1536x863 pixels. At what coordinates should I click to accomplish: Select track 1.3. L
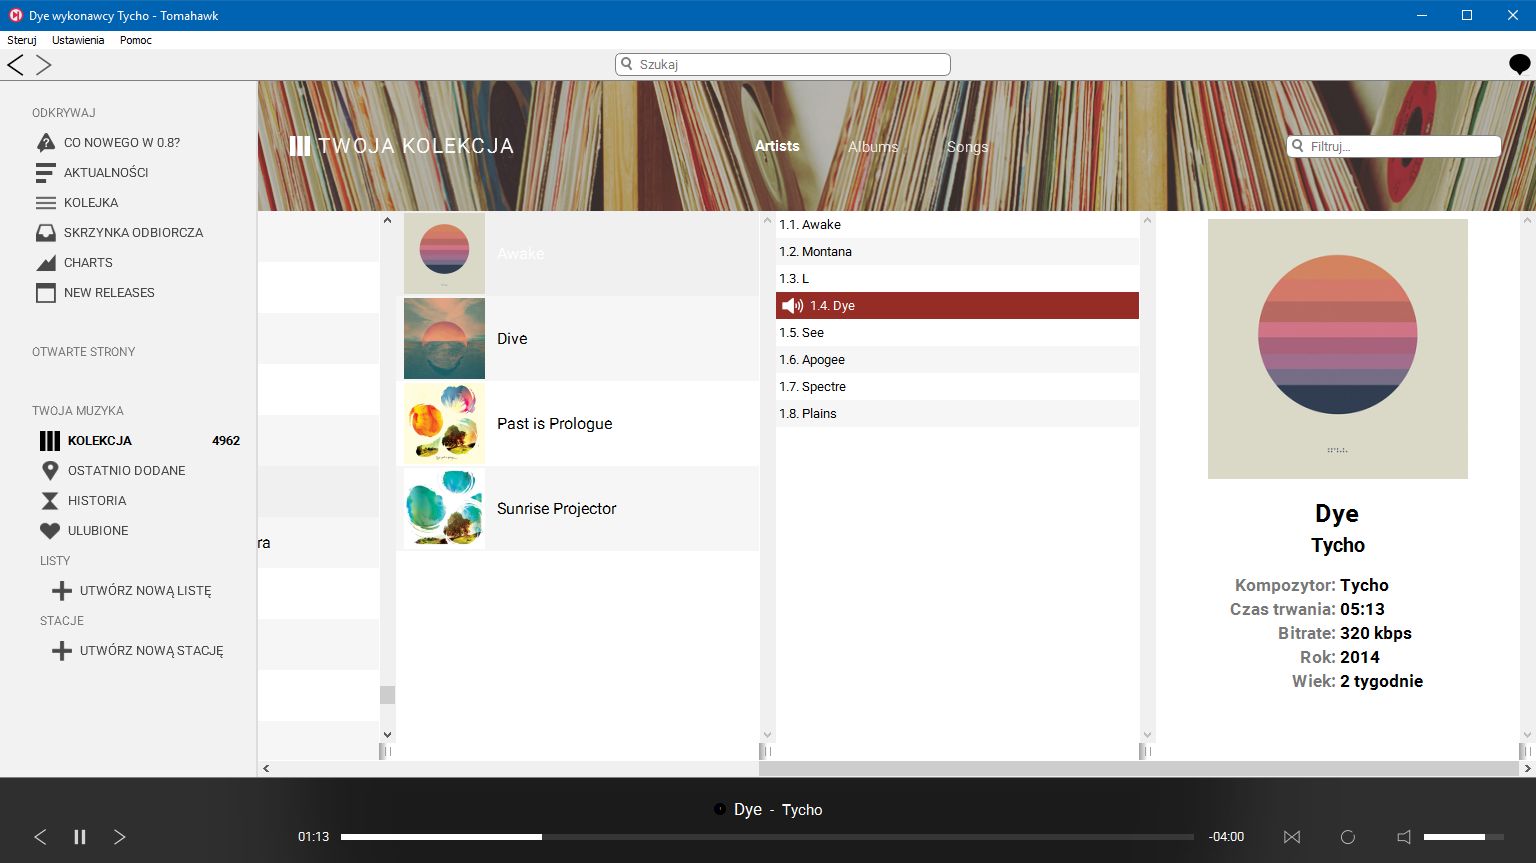click(x=957, y=278)
